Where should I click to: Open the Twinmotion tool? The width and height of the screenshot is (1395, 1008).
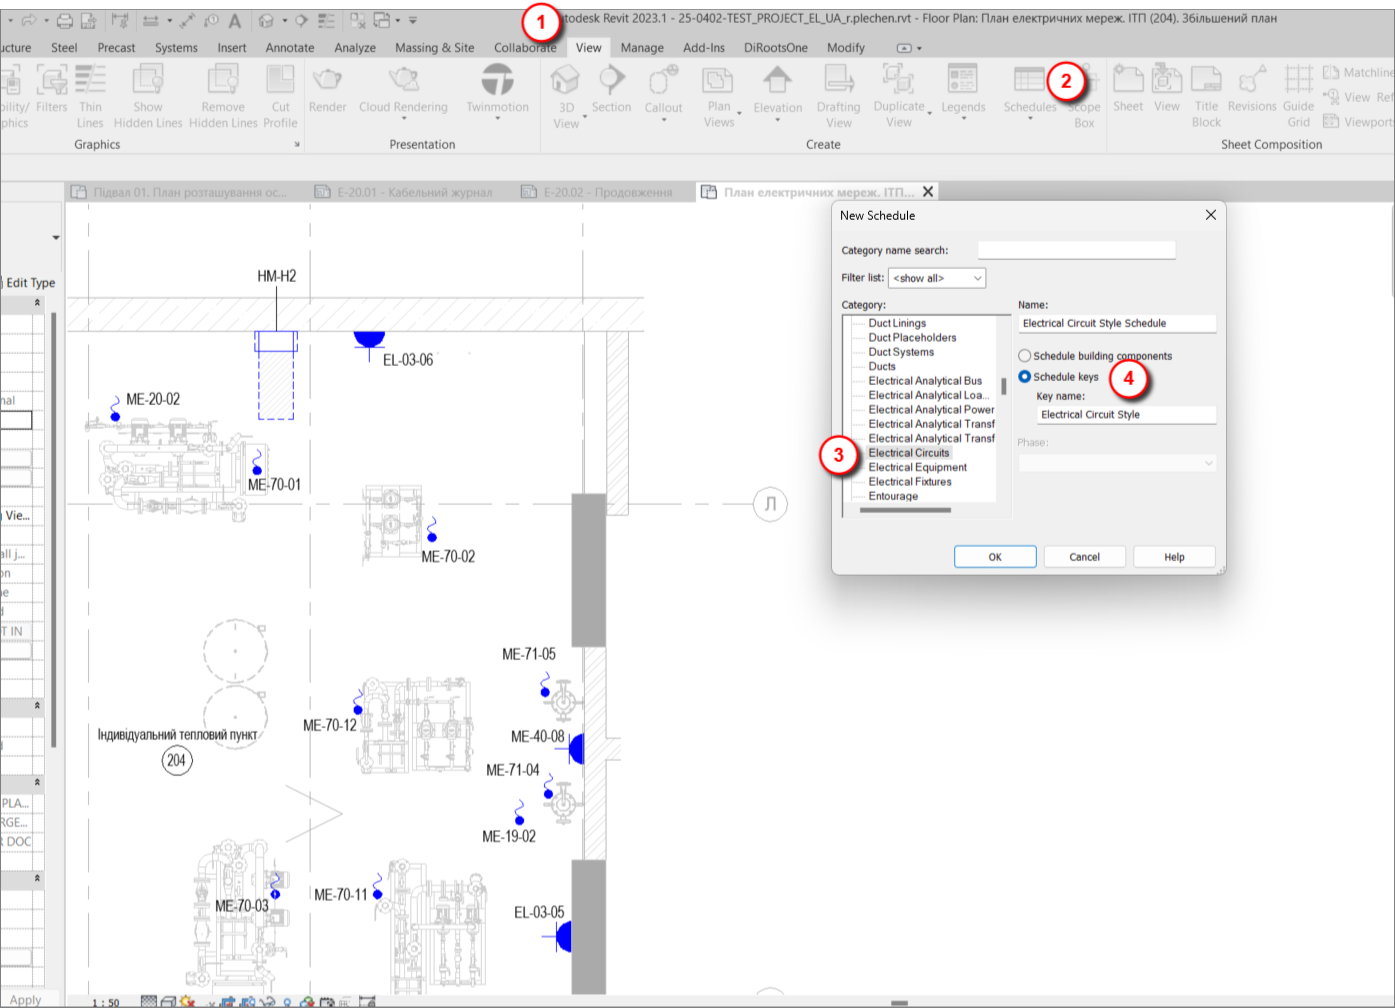[x=497, y=80]
